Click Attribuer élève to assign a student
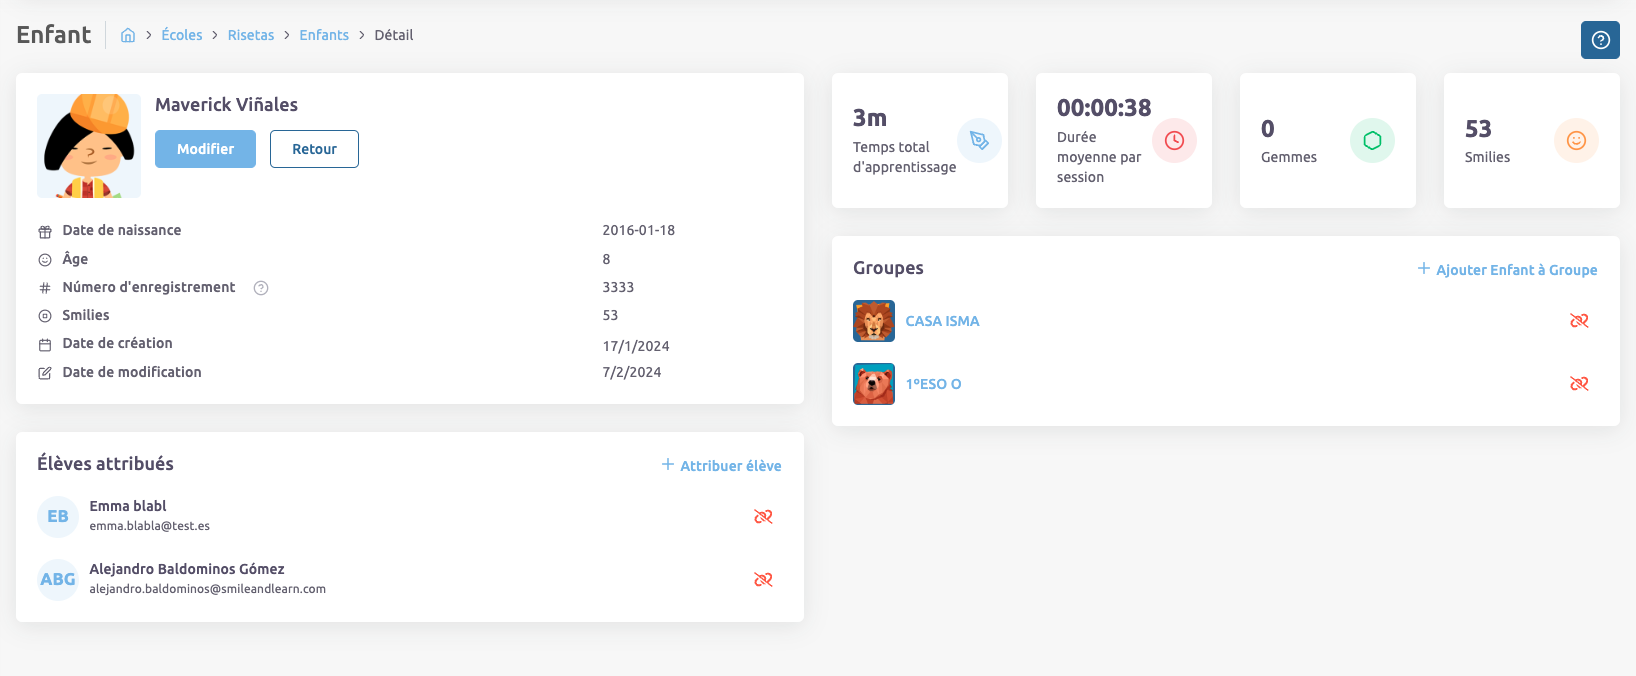Image resolution: width=1636 pixels, height=676 pixels. 722,466
